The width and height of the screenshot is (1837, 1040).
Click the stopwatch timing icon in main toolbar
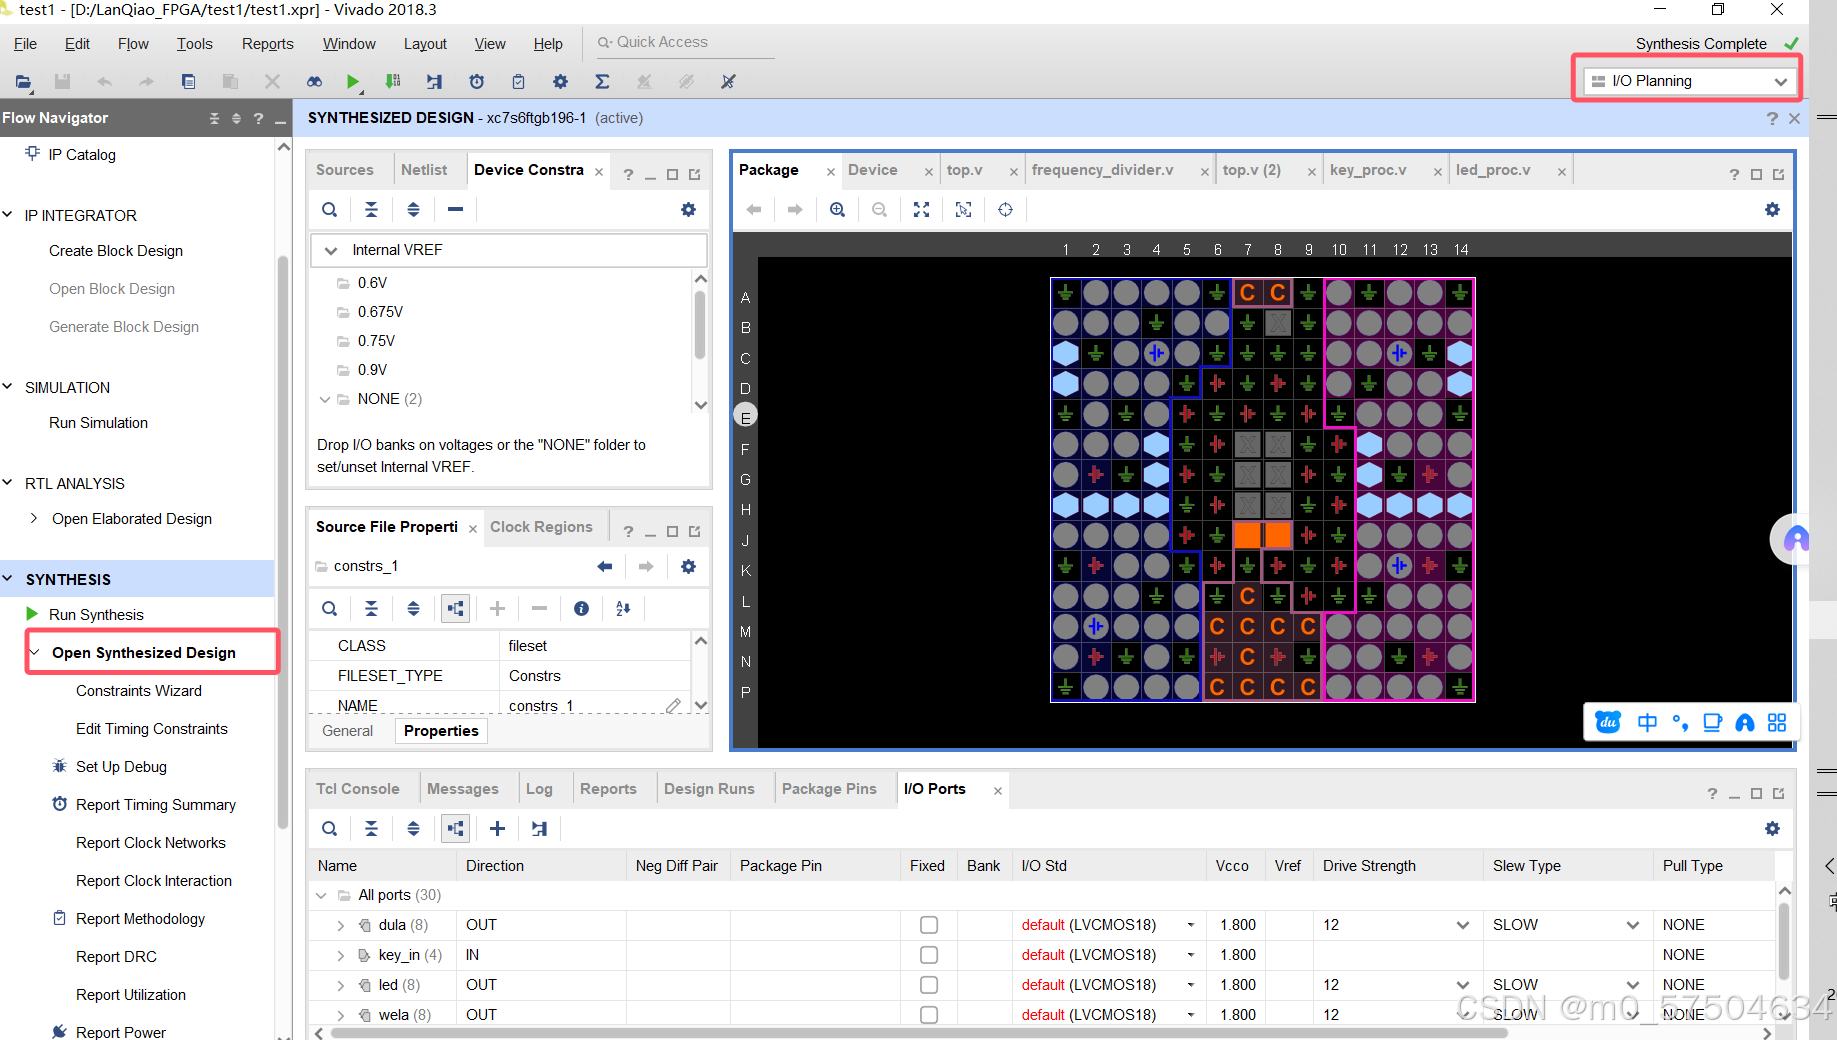point(477,82)
